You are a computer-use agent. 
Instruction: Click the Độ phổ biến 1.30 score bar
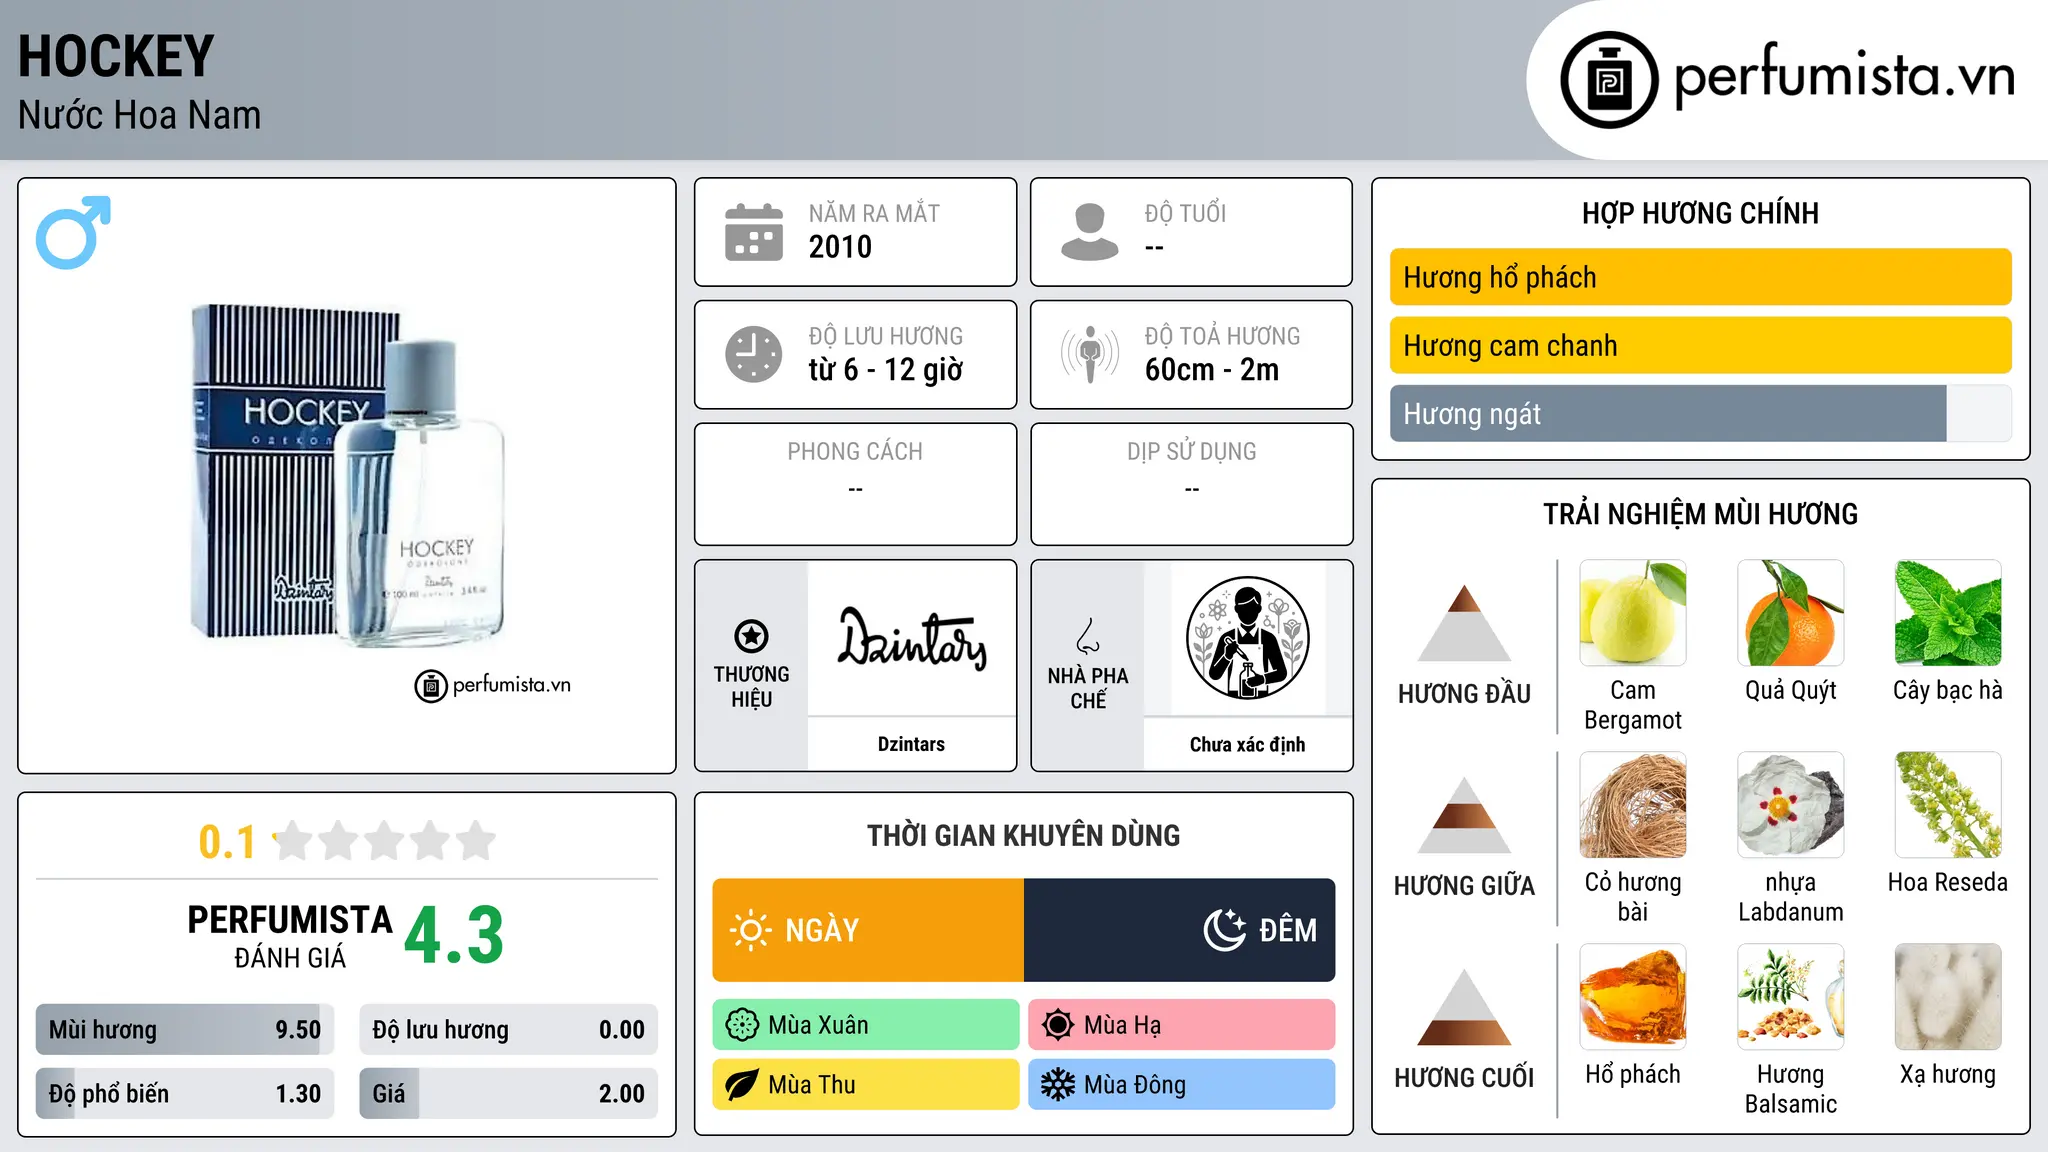pos(185,1094)
